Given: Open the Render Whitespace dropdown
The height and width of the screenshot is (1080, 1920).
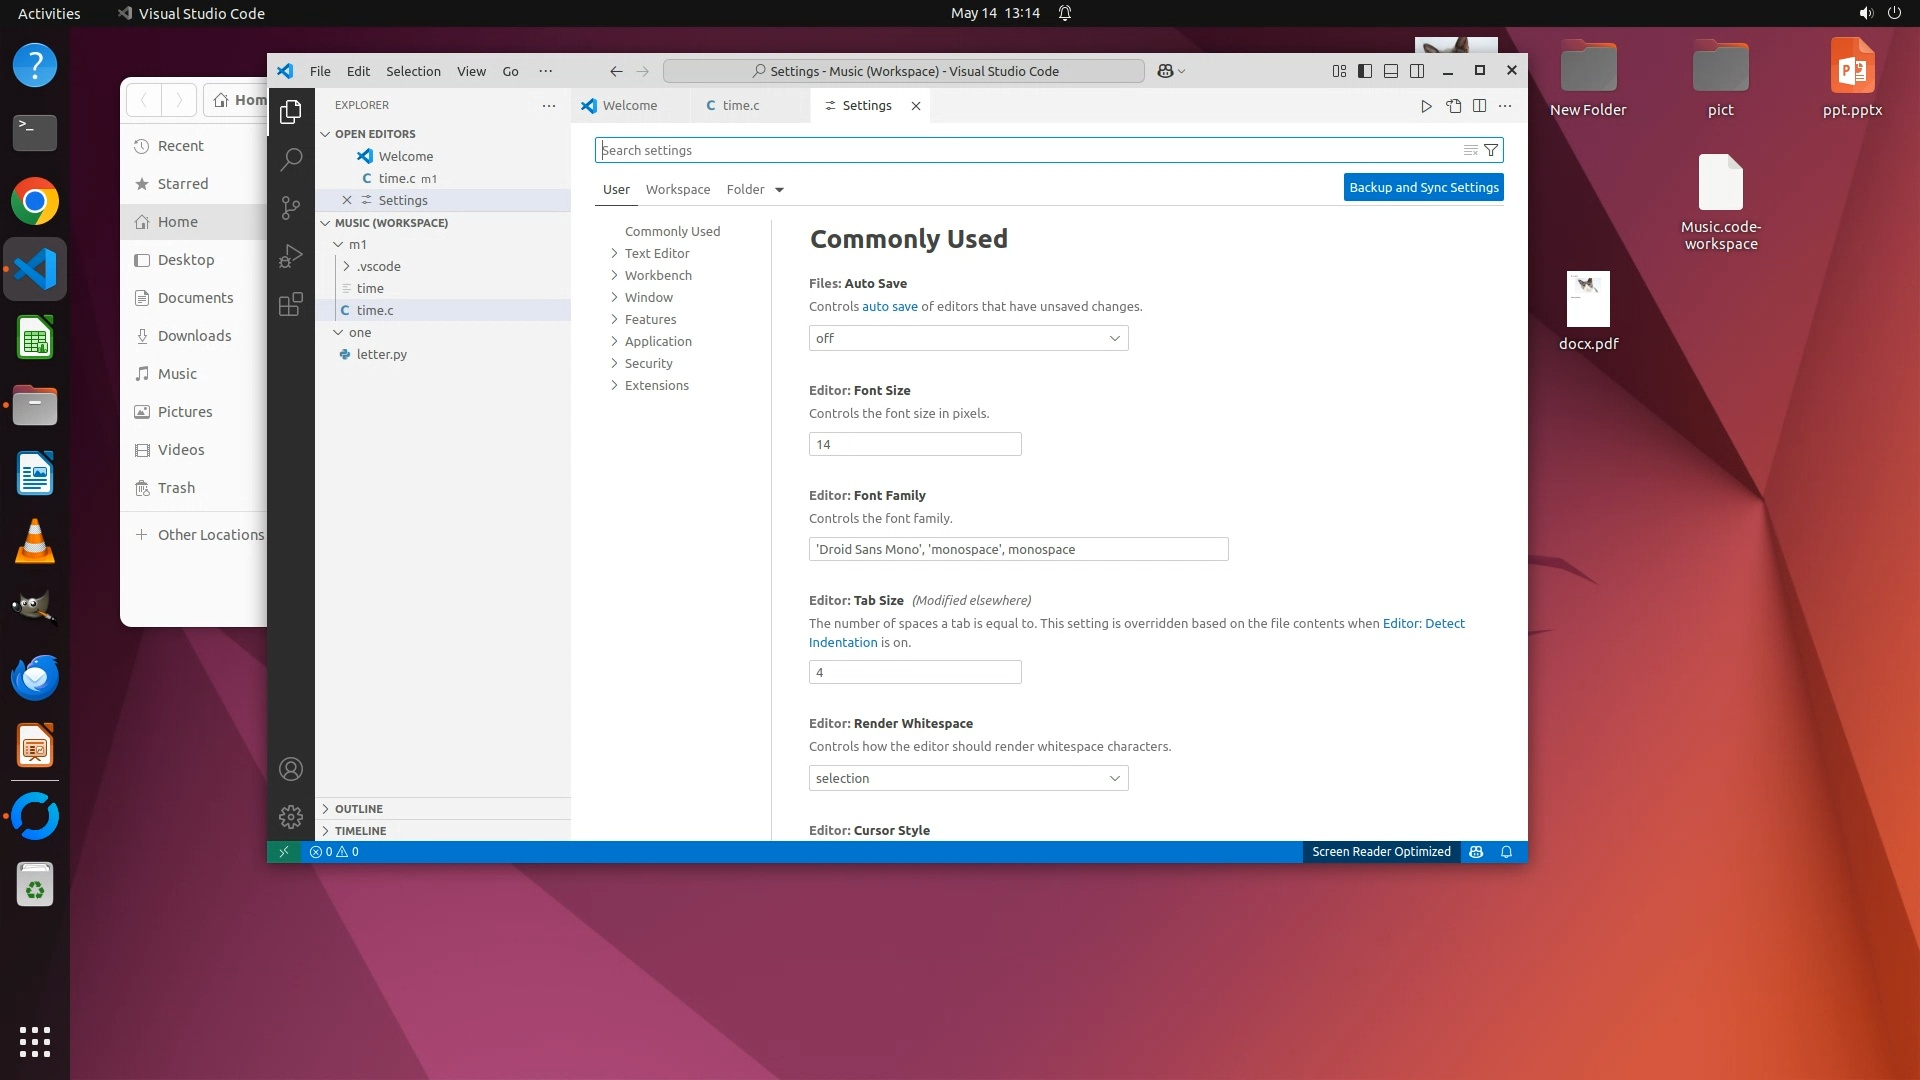Looking at the screenshot, I should 968,778.
